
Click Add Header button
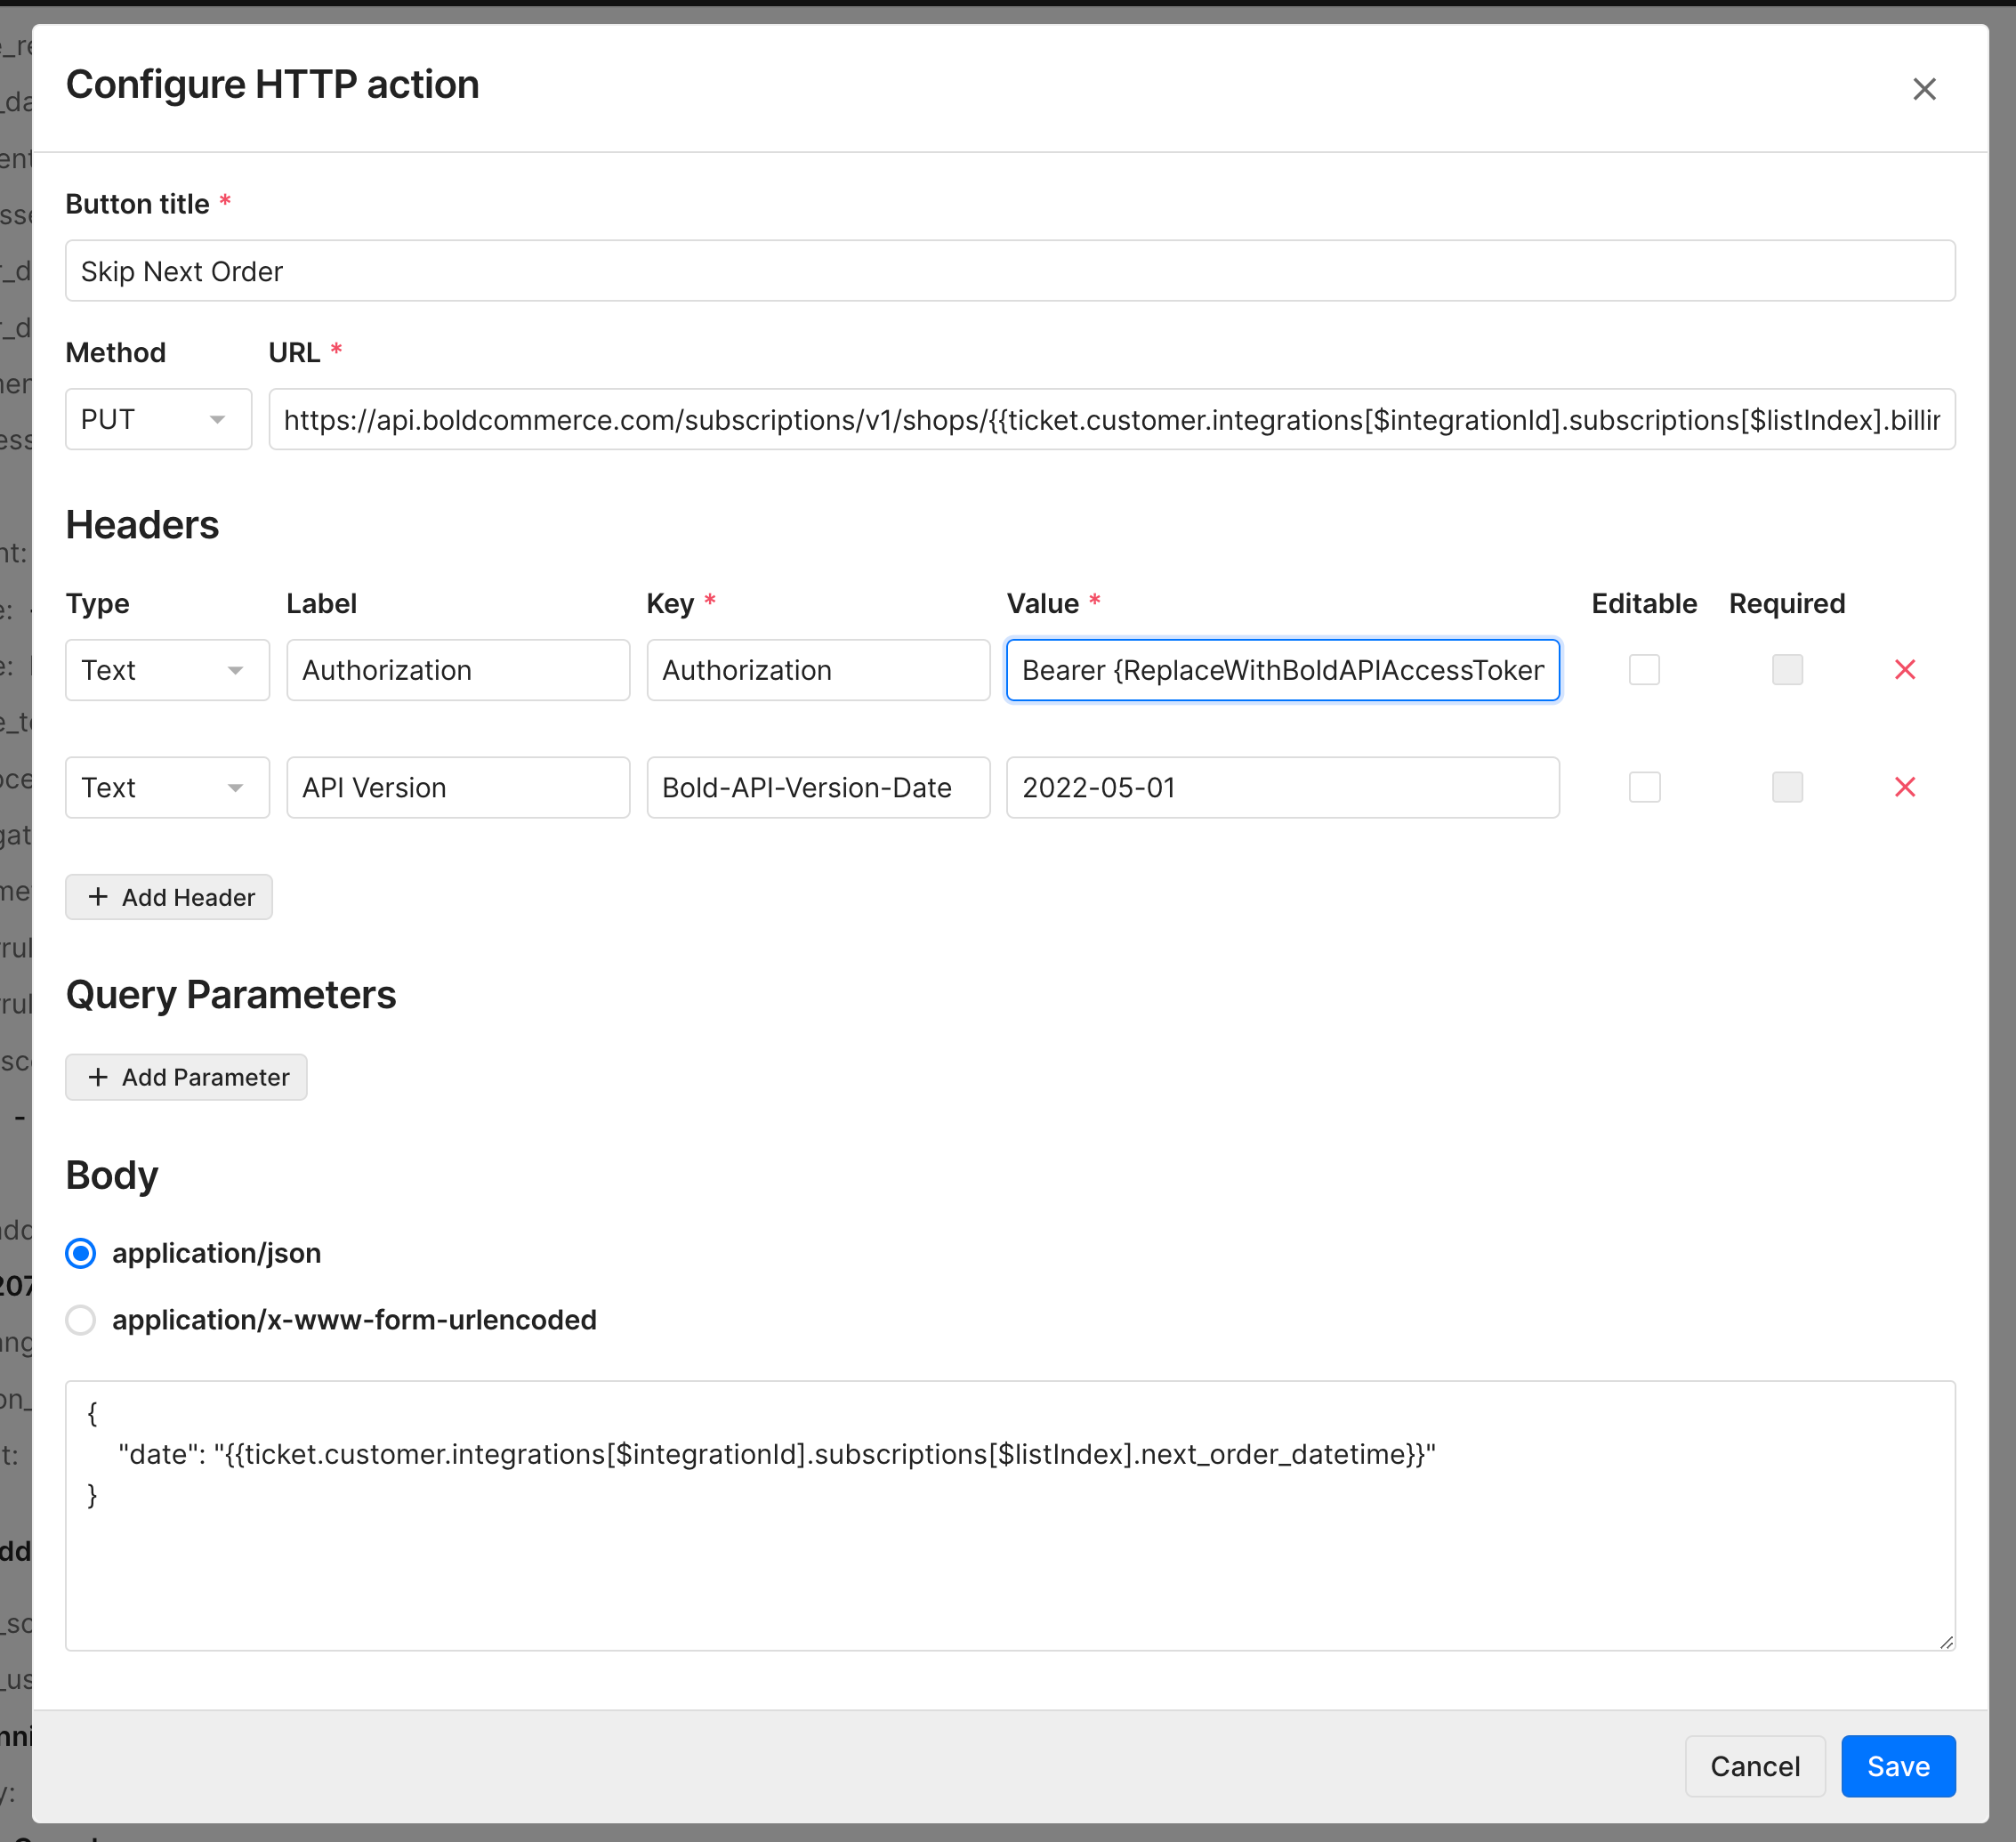[169, 897]
